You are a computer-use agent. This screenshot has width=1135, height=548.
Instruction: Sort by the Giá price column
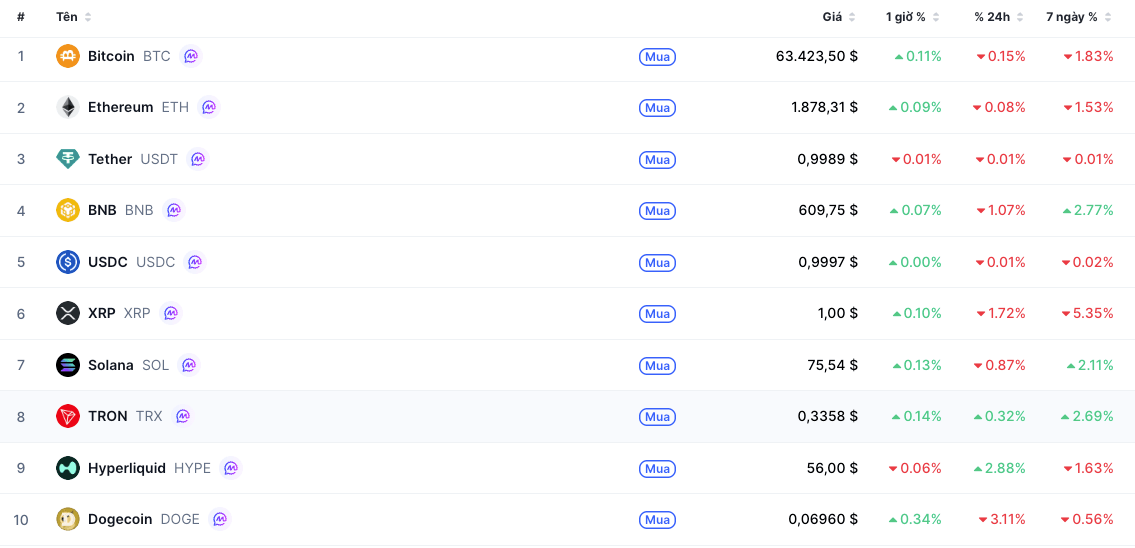point(839,17)
